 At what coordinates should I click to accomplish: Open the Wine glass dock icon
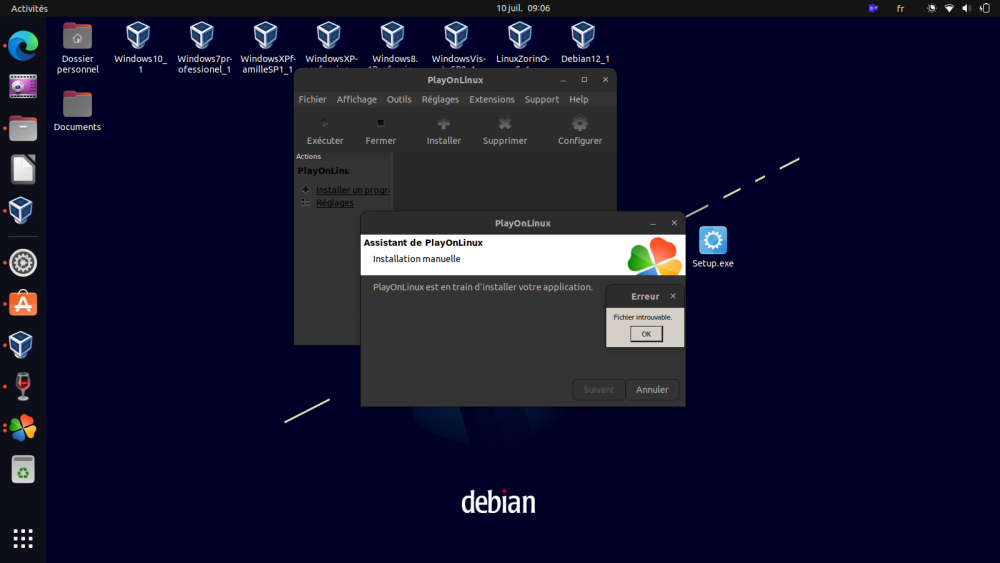pyautogui.click(x=23, y=386)
